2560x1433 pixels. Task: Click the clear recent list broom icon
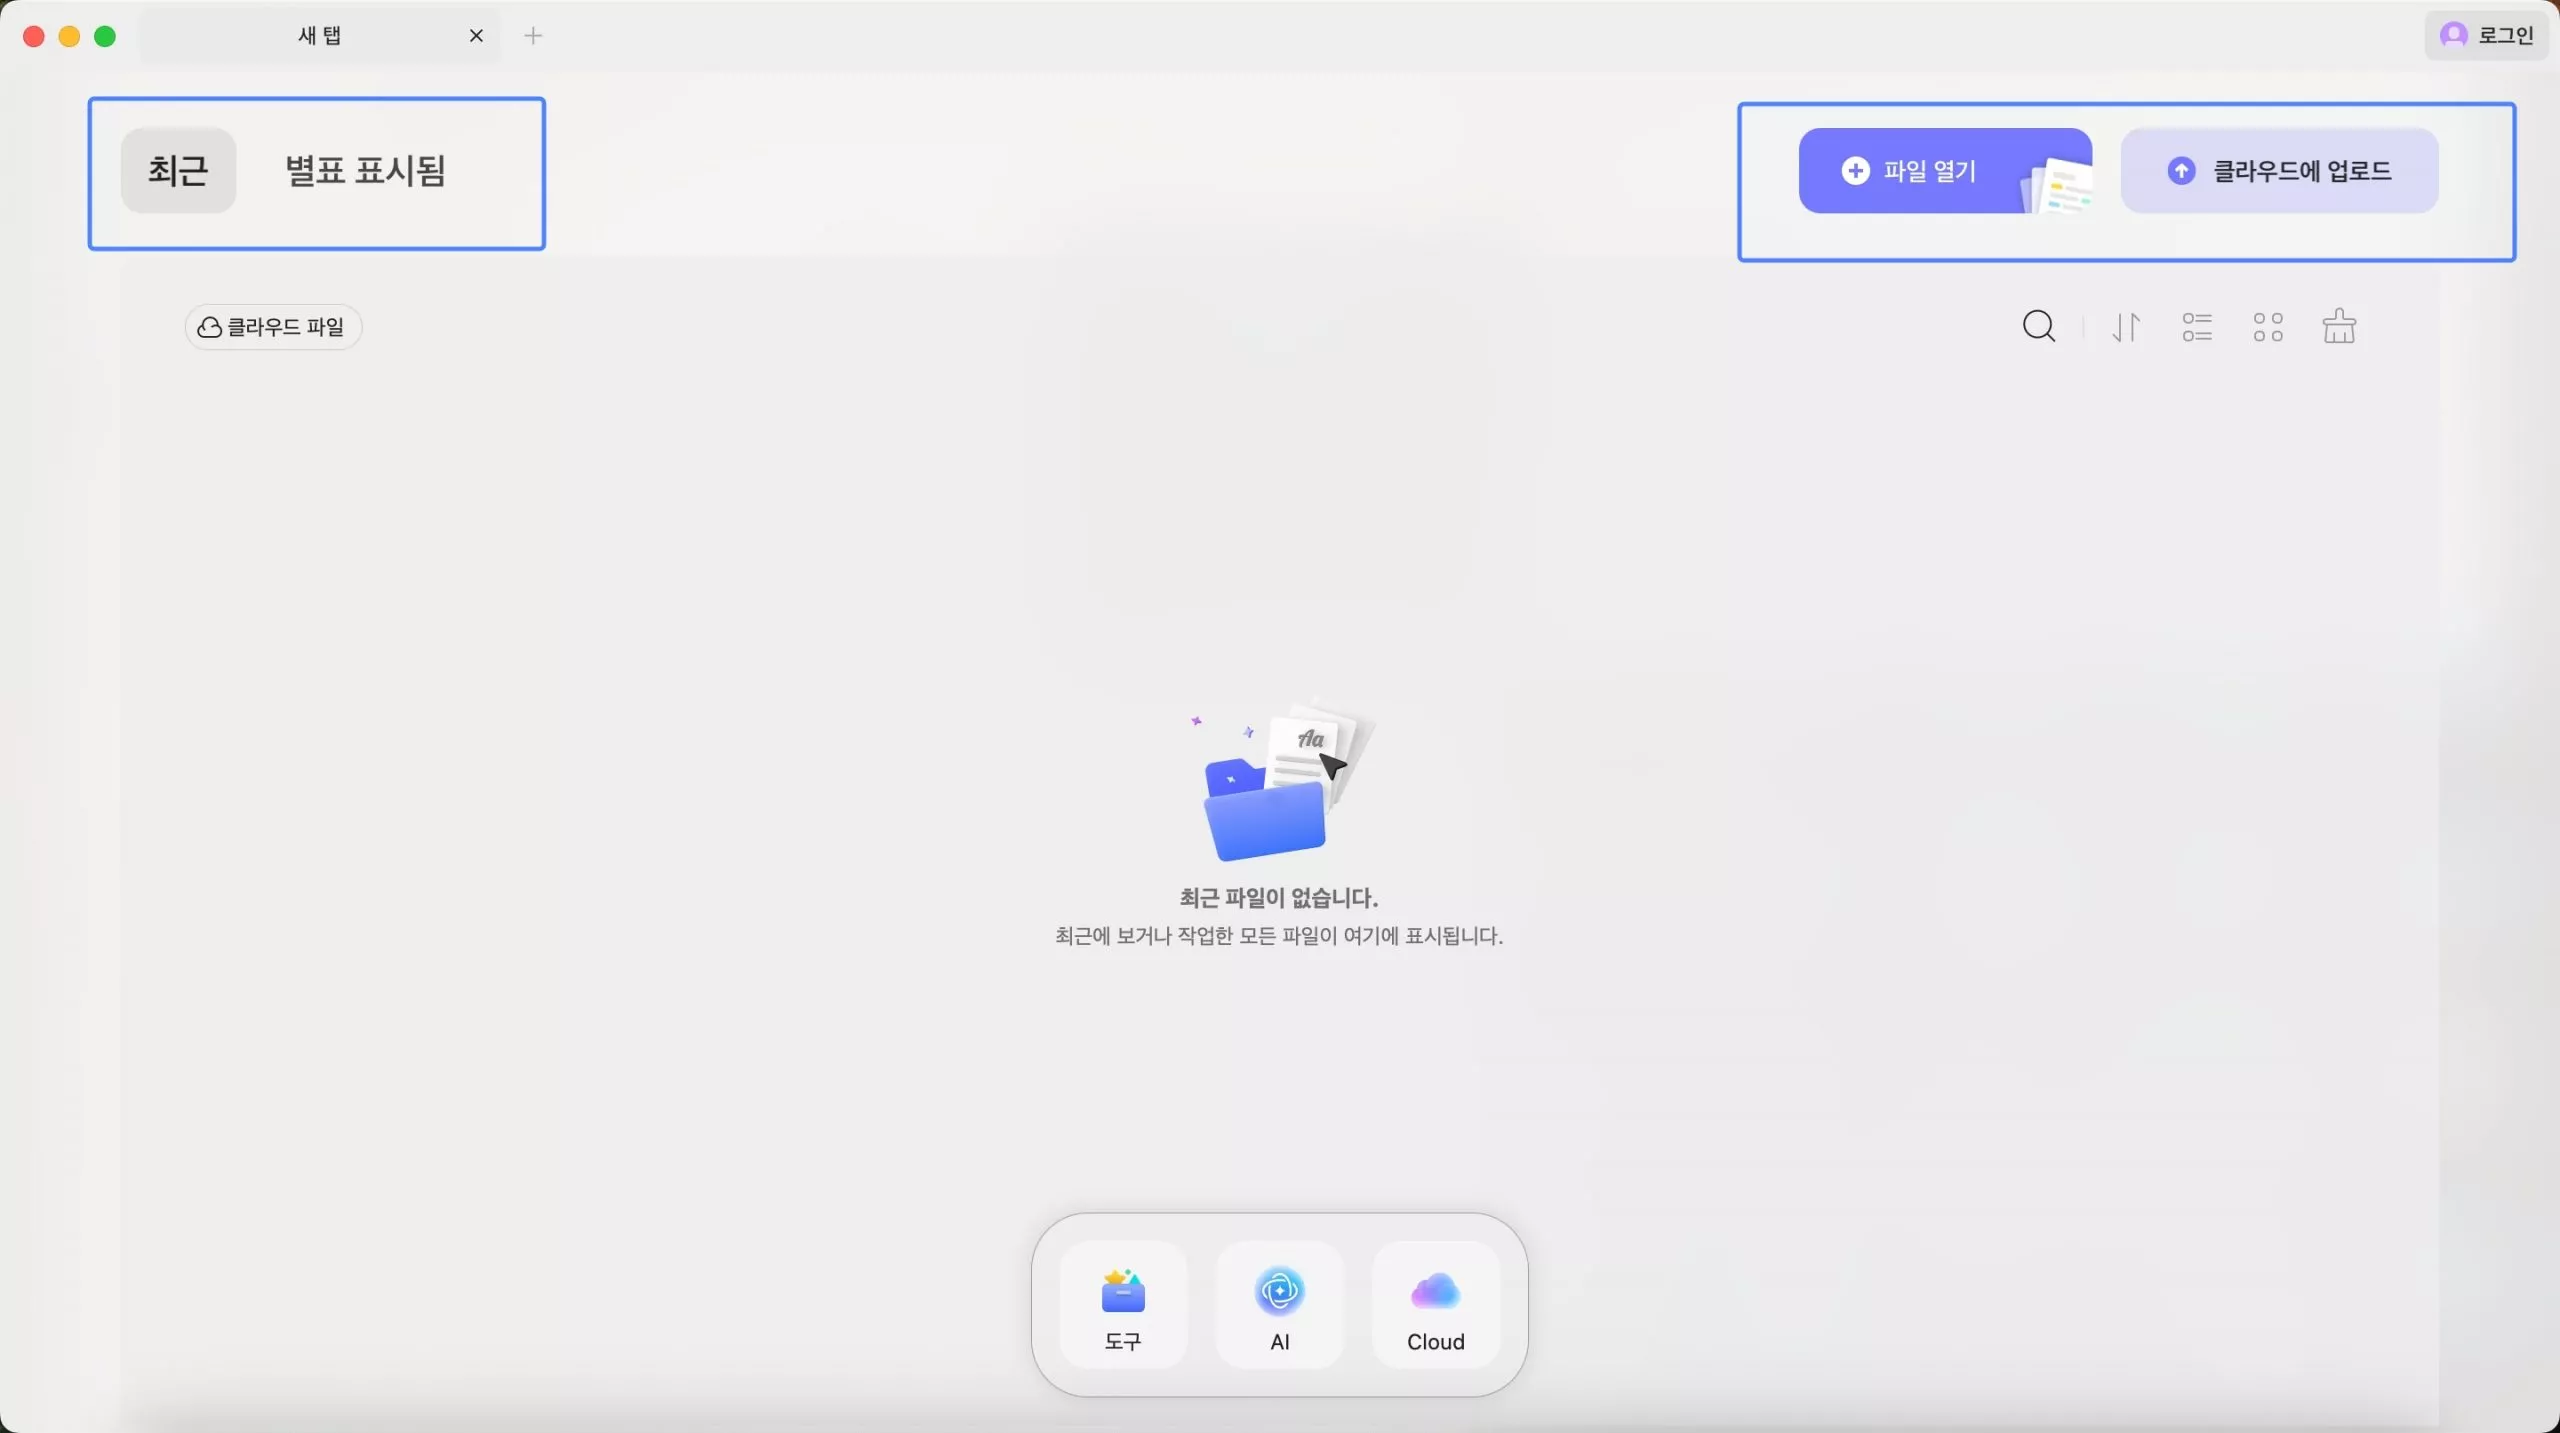(2339, 327)
